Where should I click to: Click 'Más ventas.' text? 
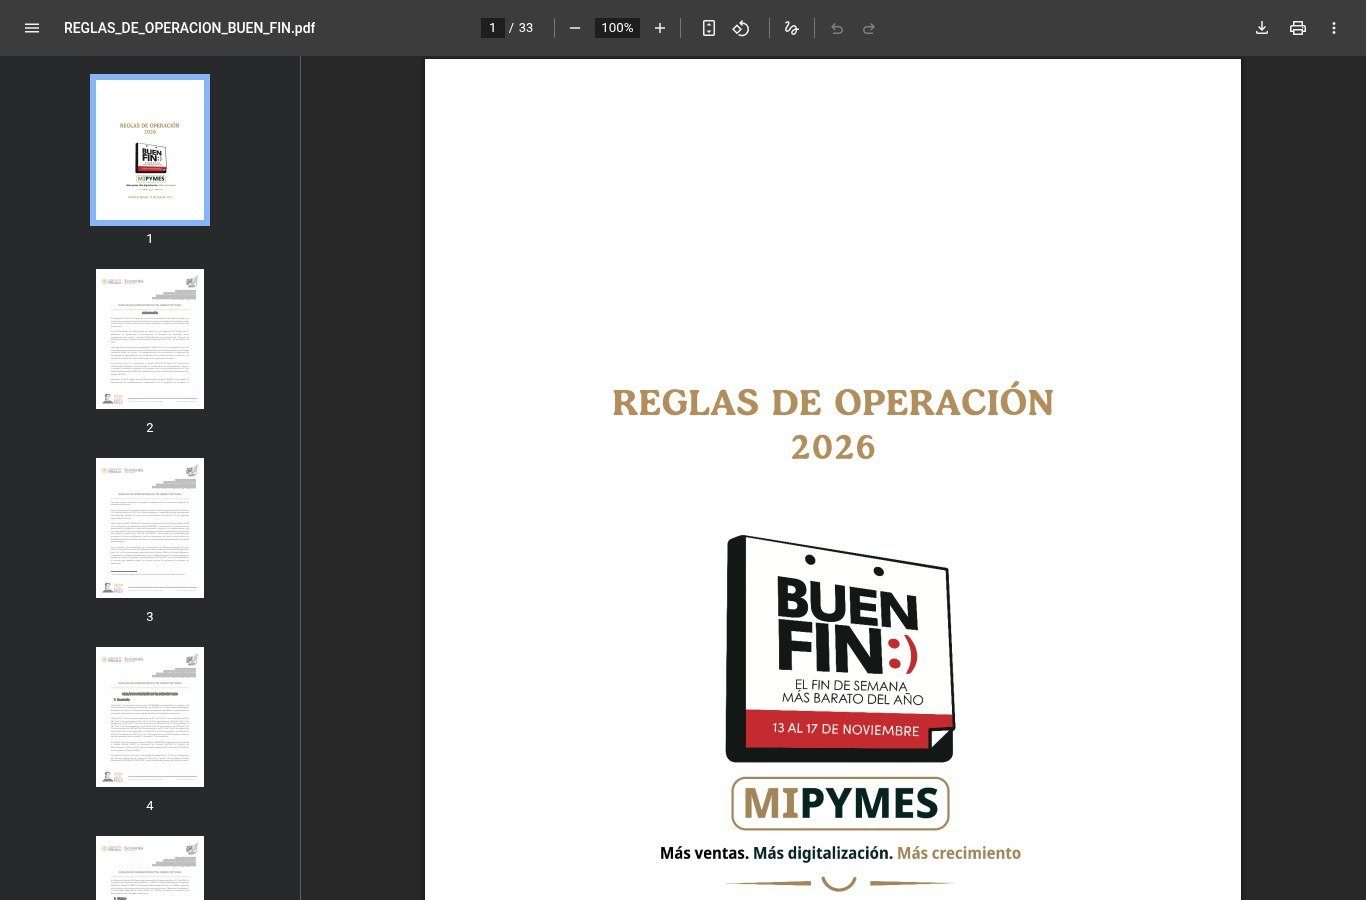(704, 853)
